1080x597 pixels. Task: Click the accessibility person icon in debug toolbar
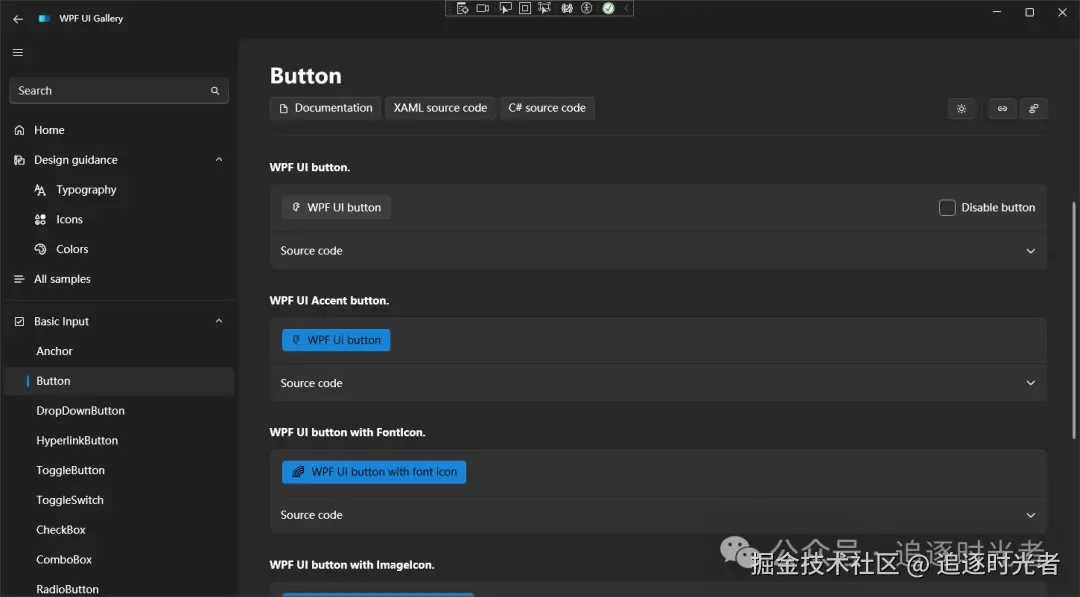587,8
